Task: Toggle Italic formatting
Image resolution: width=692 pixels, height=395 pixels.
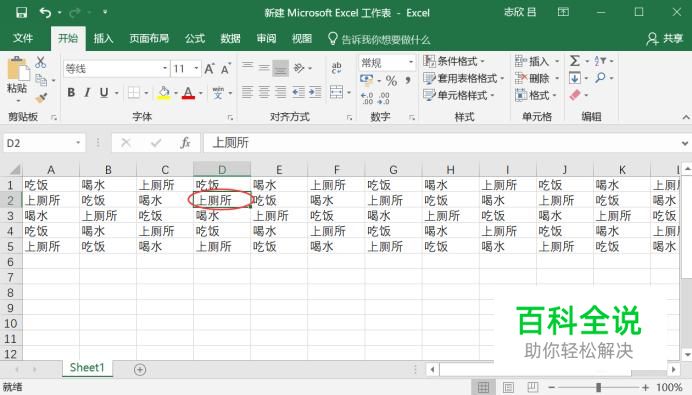Action: pyautogui.click(x=87, y=92)
